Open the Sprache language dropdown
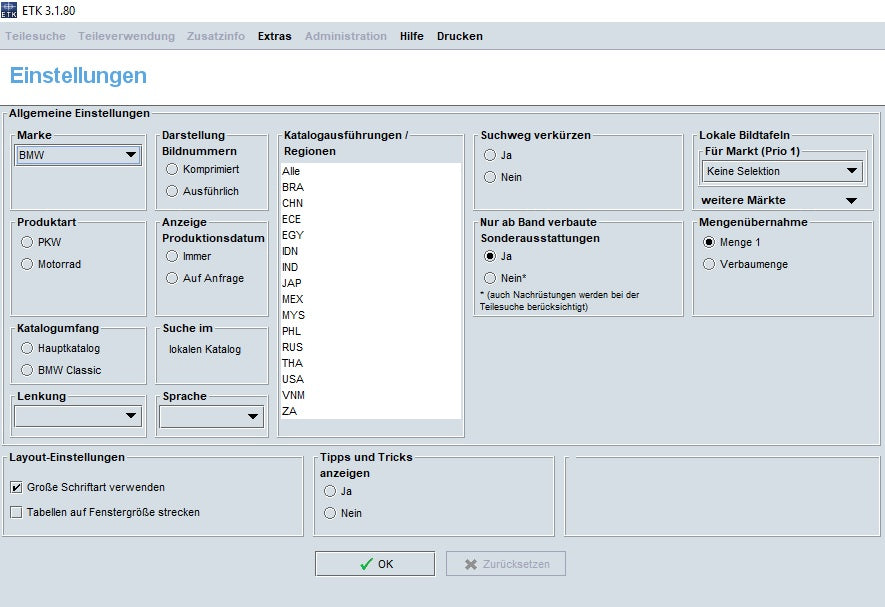Viewport: 885px width, 607px height. (x=211, y=416)
